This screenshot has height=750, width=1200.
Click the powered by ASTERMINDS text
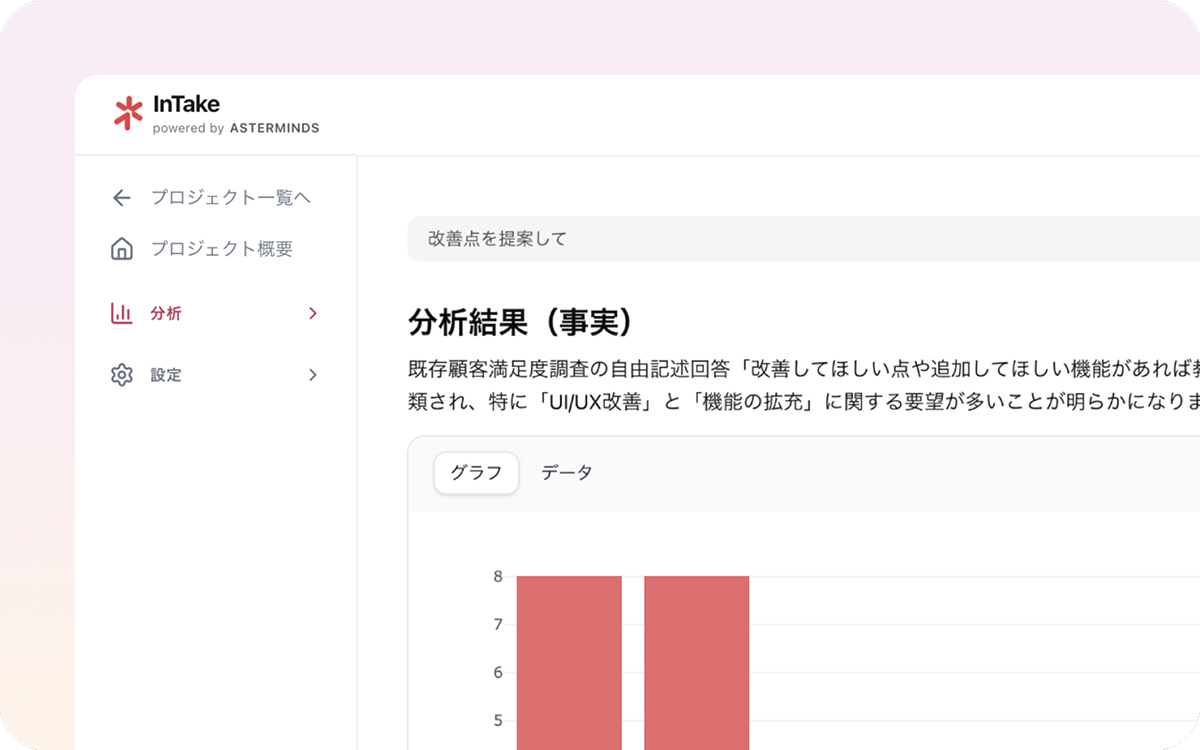coord(235,128)
